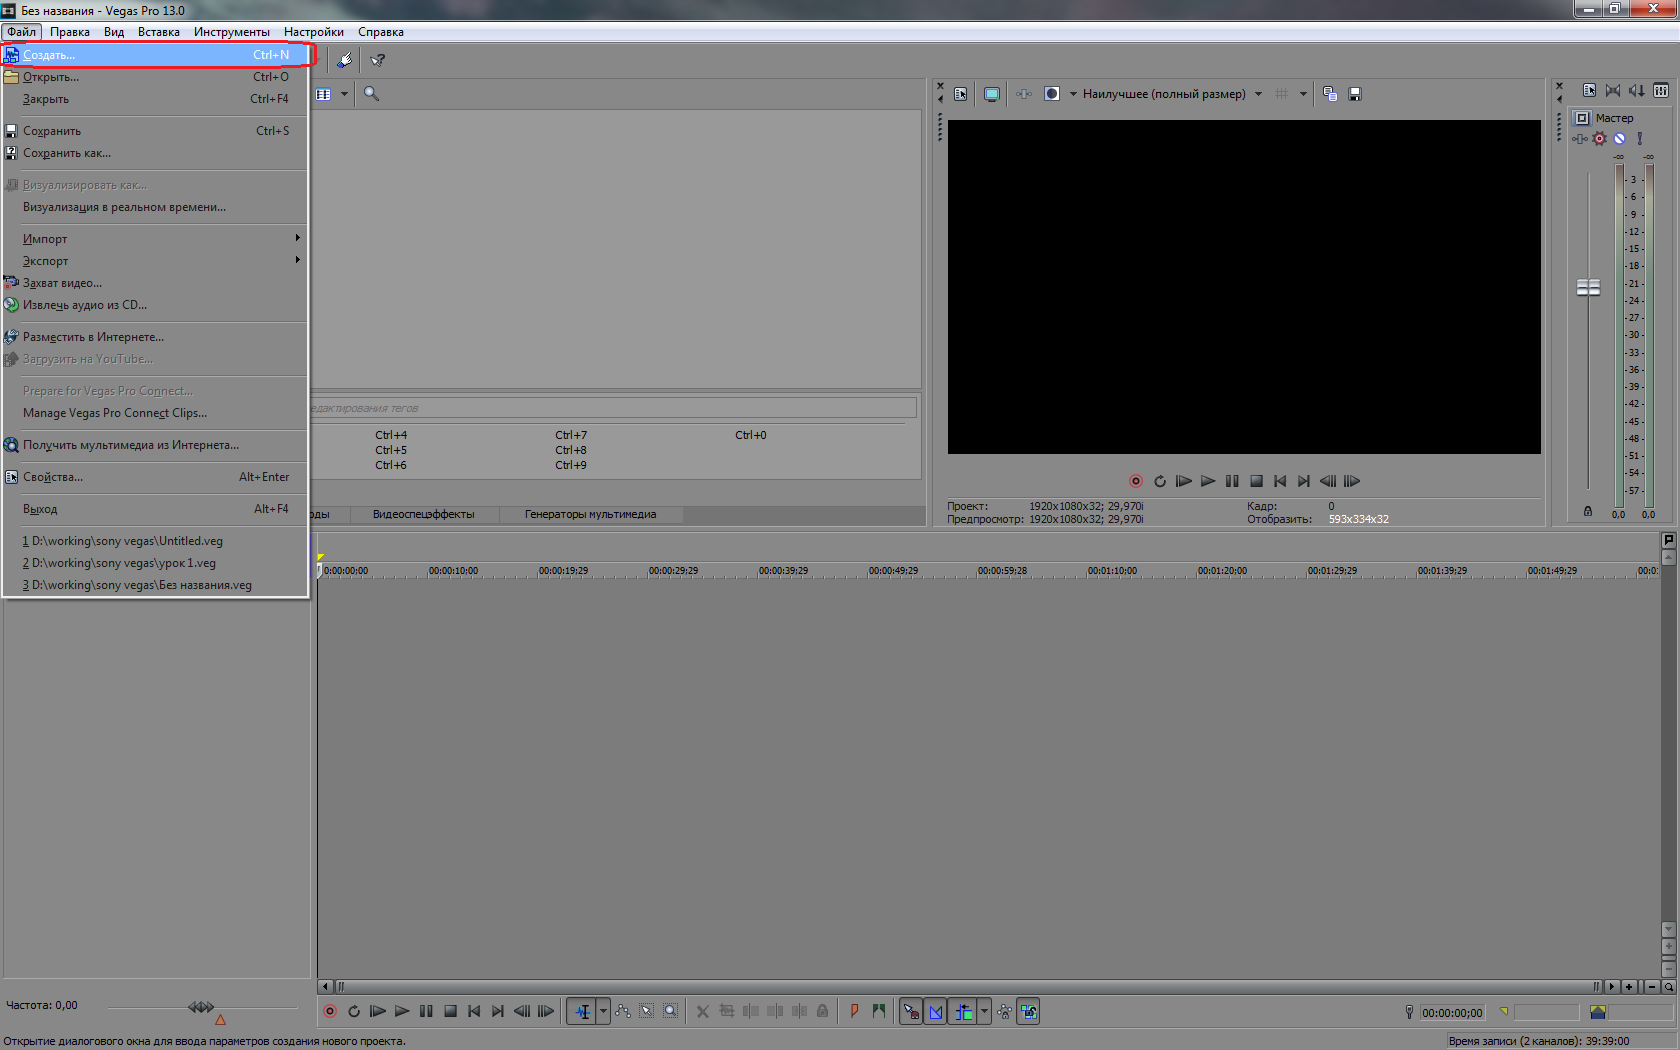Toggle Lock Envelopes to Events icon
Screen dimensions: 1680x1050
coord(1005,1011)
